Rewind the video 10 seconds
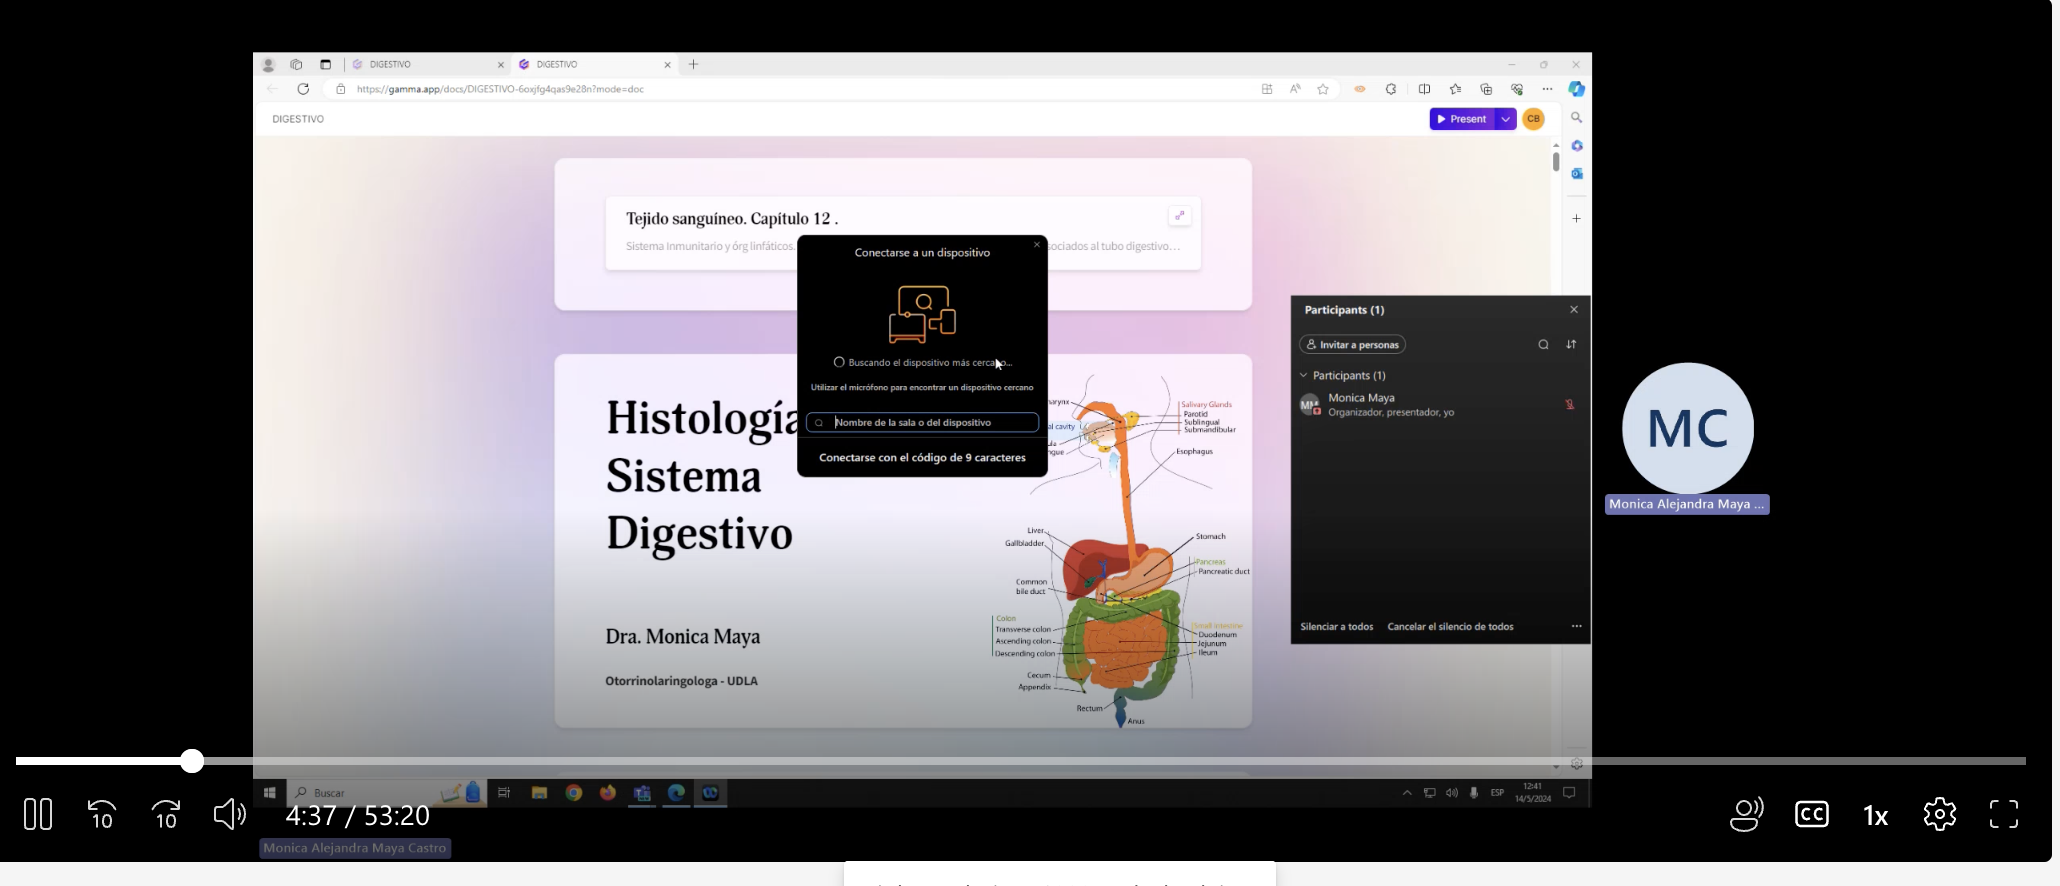The width and height of the screenshot is (2060, 886). pos(102,814)
